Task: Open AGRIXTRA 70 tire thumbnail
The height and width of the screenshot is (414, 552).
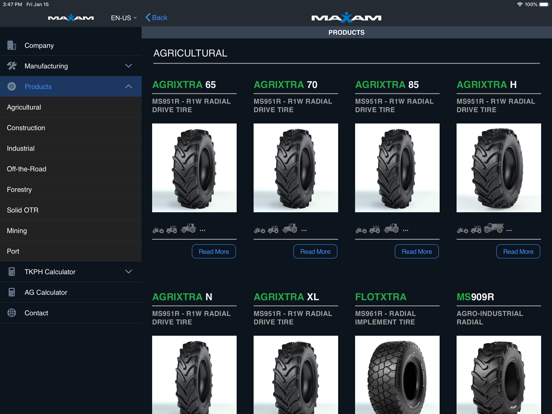Action: pyautogui.click(x=296, y=168)
